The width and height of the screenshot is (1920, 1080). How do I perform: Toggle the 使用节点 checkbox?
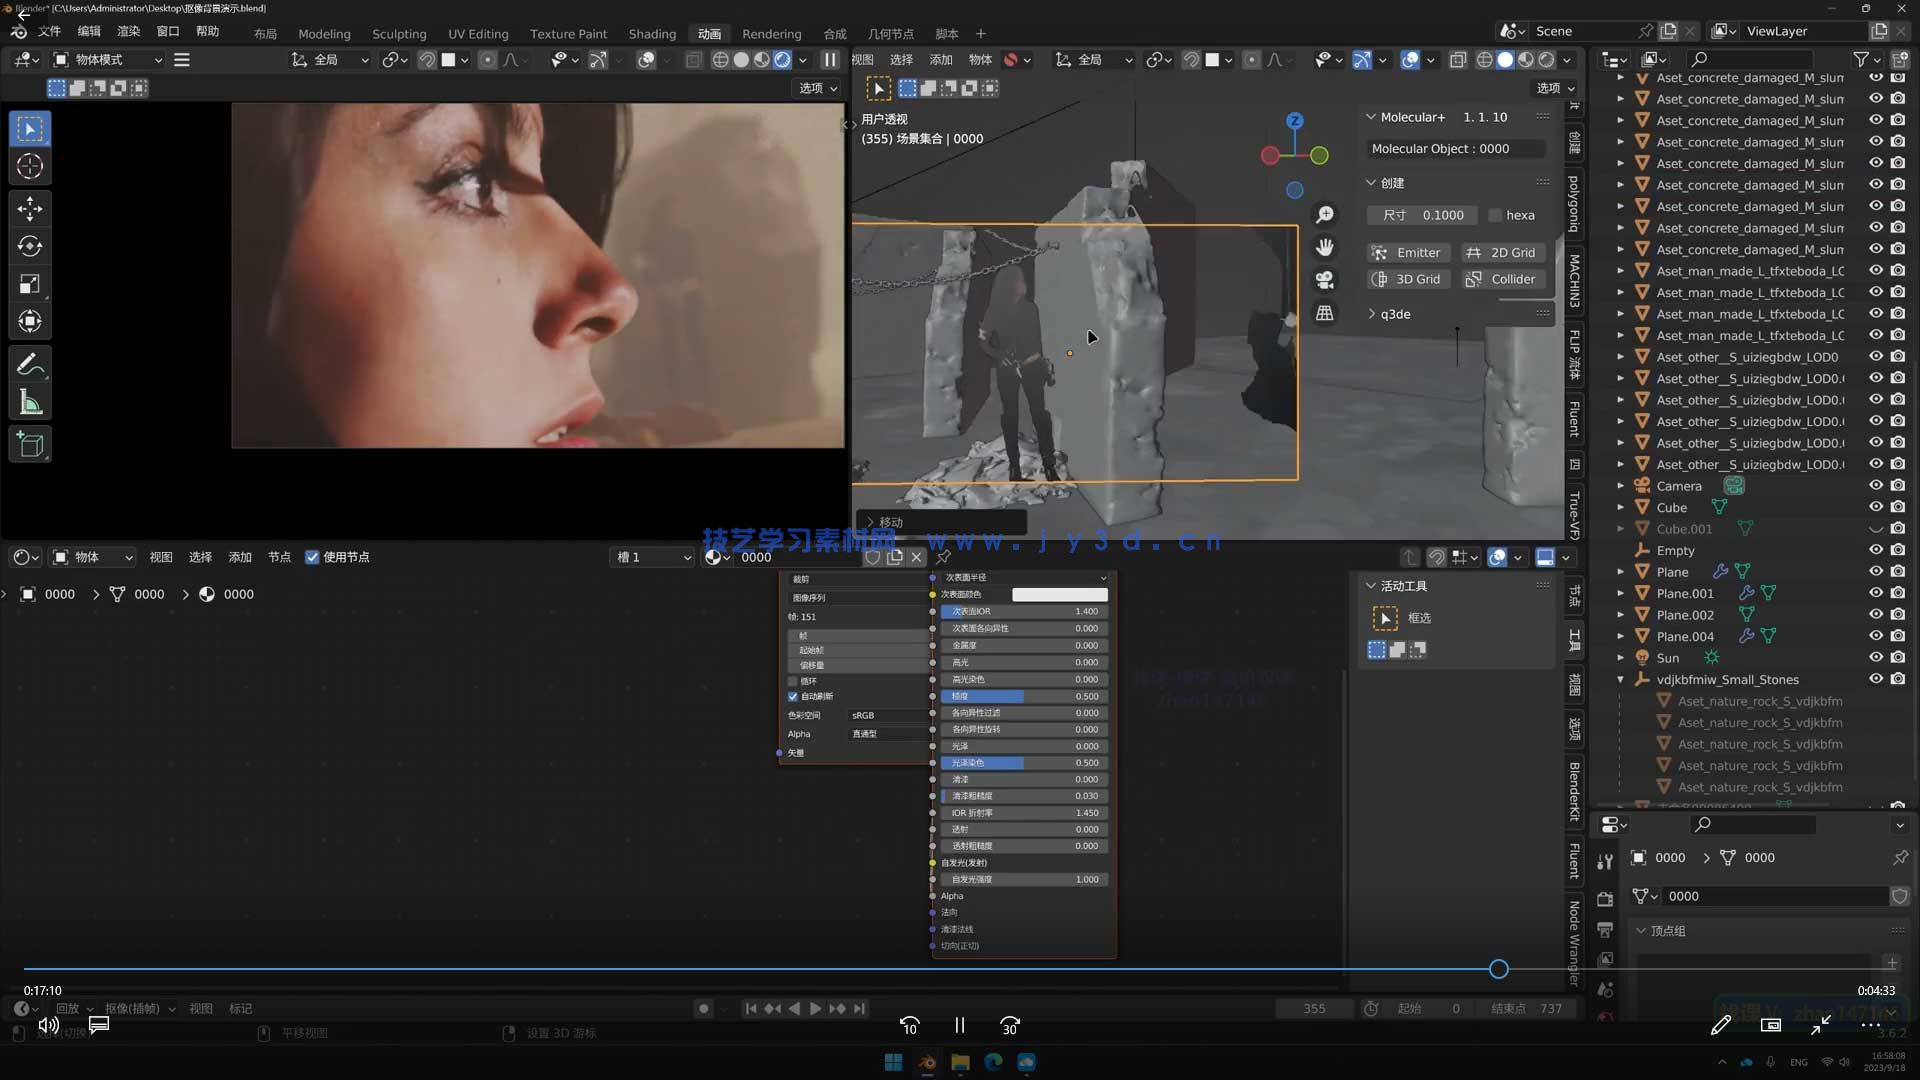click(312, 557)
